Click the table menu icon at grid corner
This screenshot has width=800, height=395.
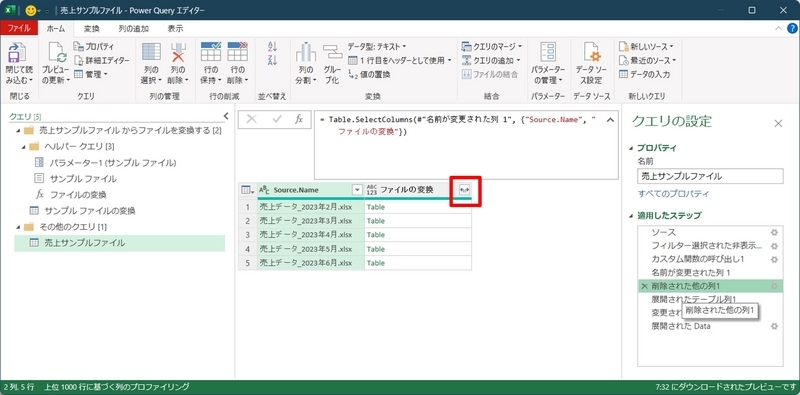click(x=247, y=190)
